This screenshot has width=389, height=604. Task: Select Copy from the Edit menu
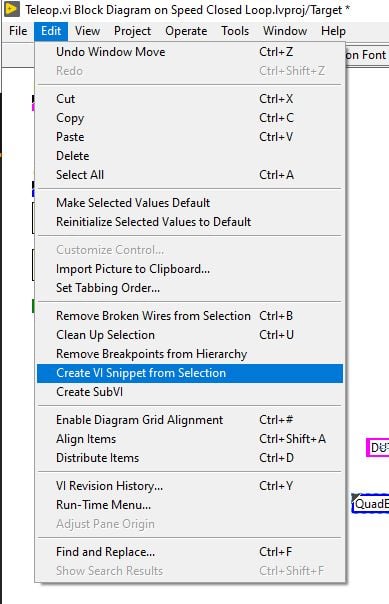(x=190, y=118)
